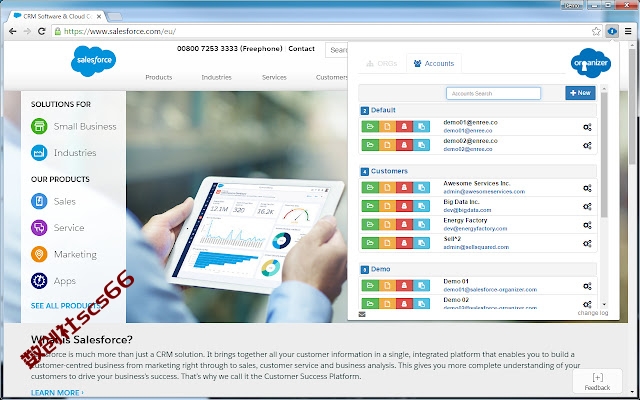Click the Marketing location pin icon
Image resolution: width=640 pixels, height=400 pixels.
click(x=39, y=254)
